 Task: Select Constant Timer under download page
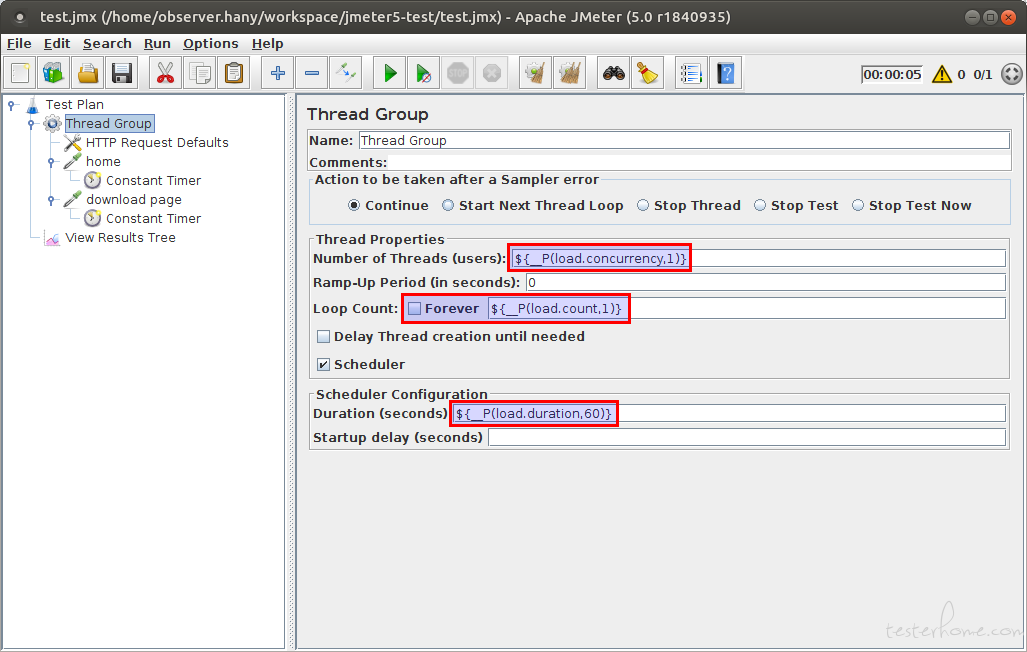coord(153,219)
